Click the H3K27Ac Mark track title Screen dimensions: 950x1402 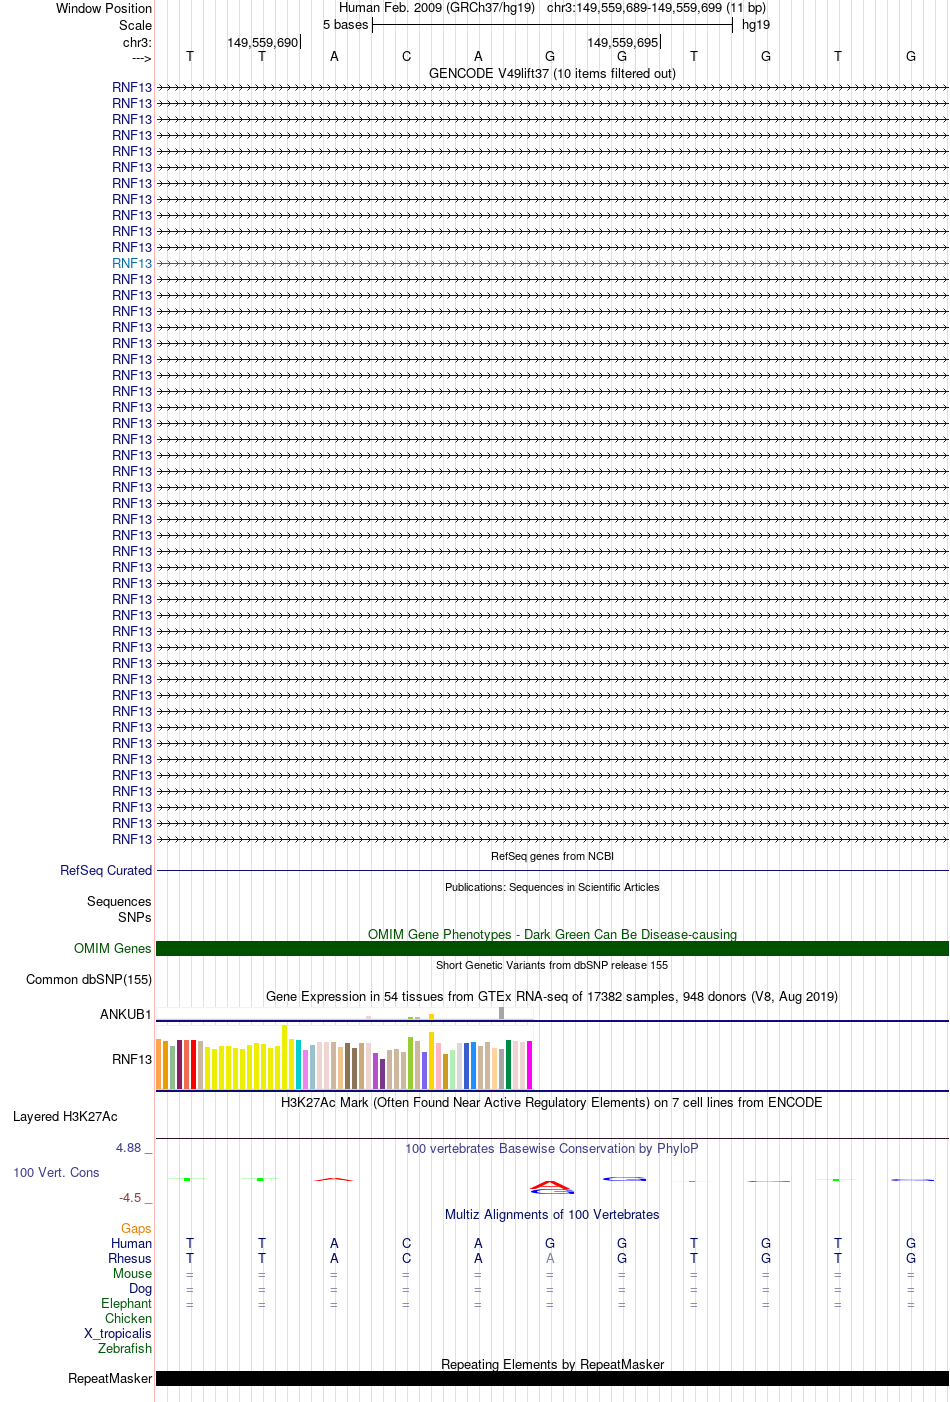click(552, 1102)
